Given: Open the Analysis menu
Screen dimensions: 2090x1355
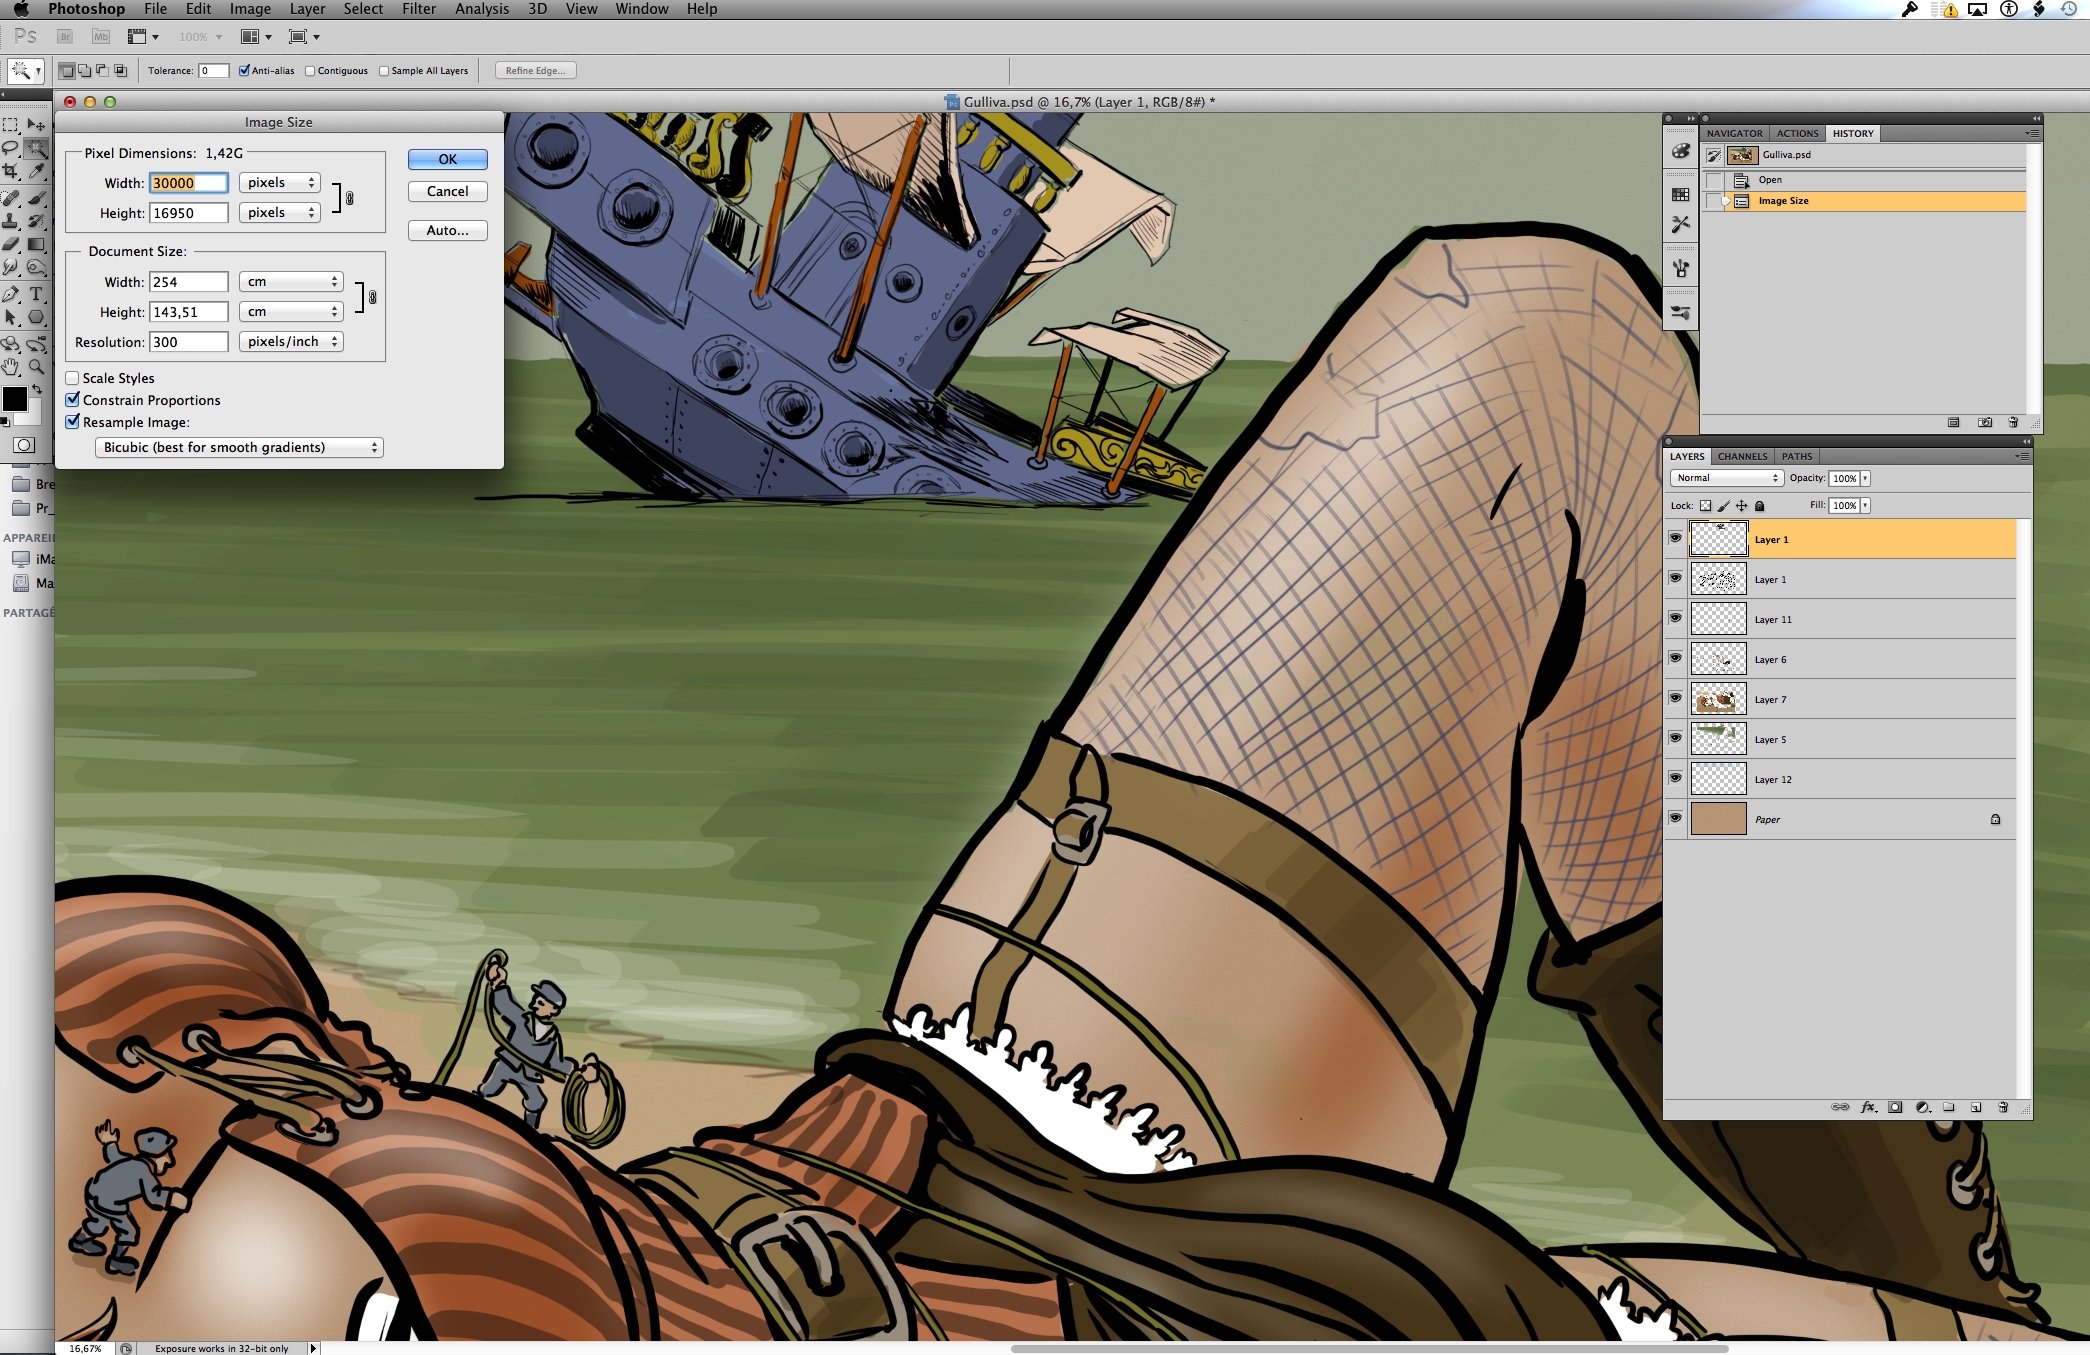Looking at the screenshot, I should click(x=482, y=9).
